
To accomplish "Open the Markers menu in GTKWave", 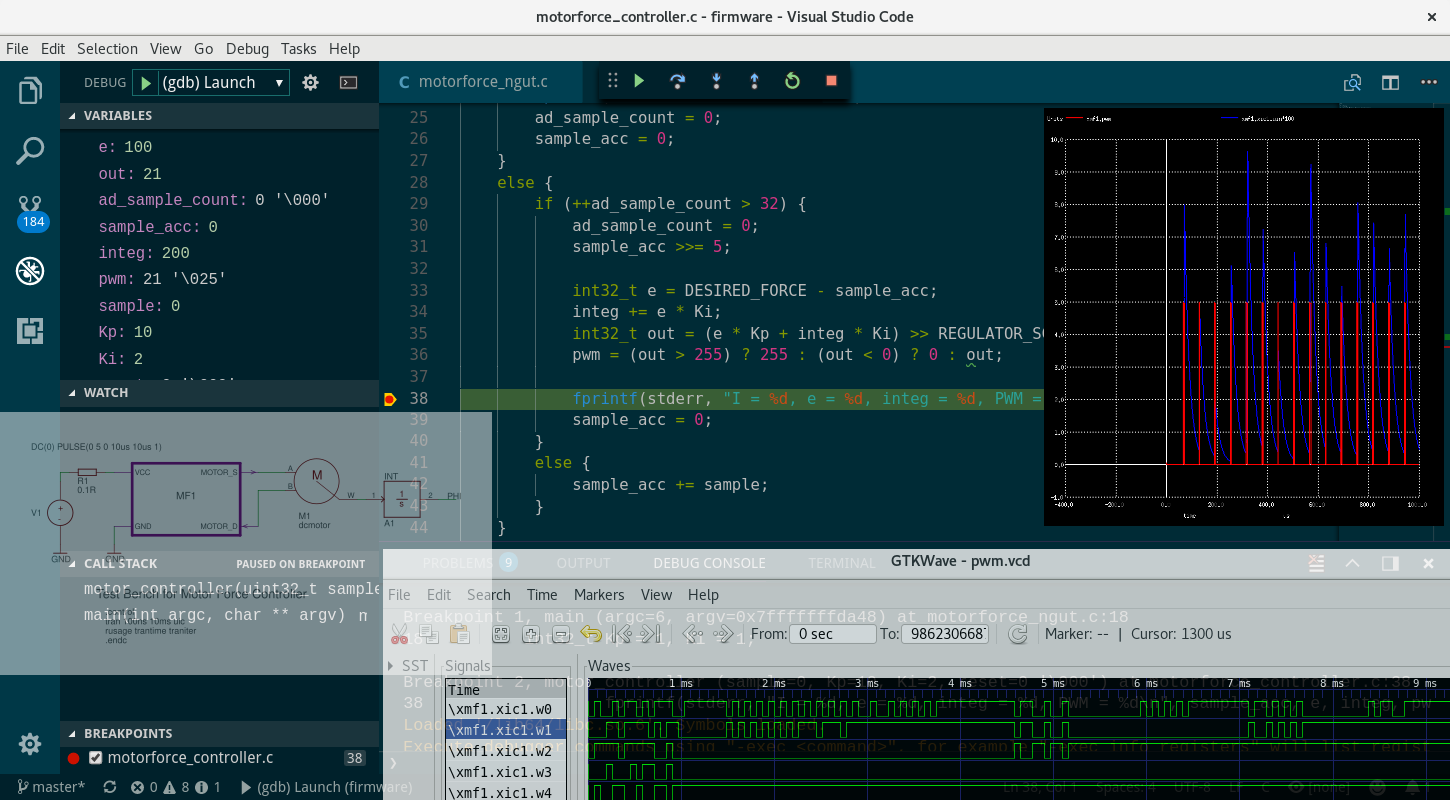I will (x=599, y=594).
